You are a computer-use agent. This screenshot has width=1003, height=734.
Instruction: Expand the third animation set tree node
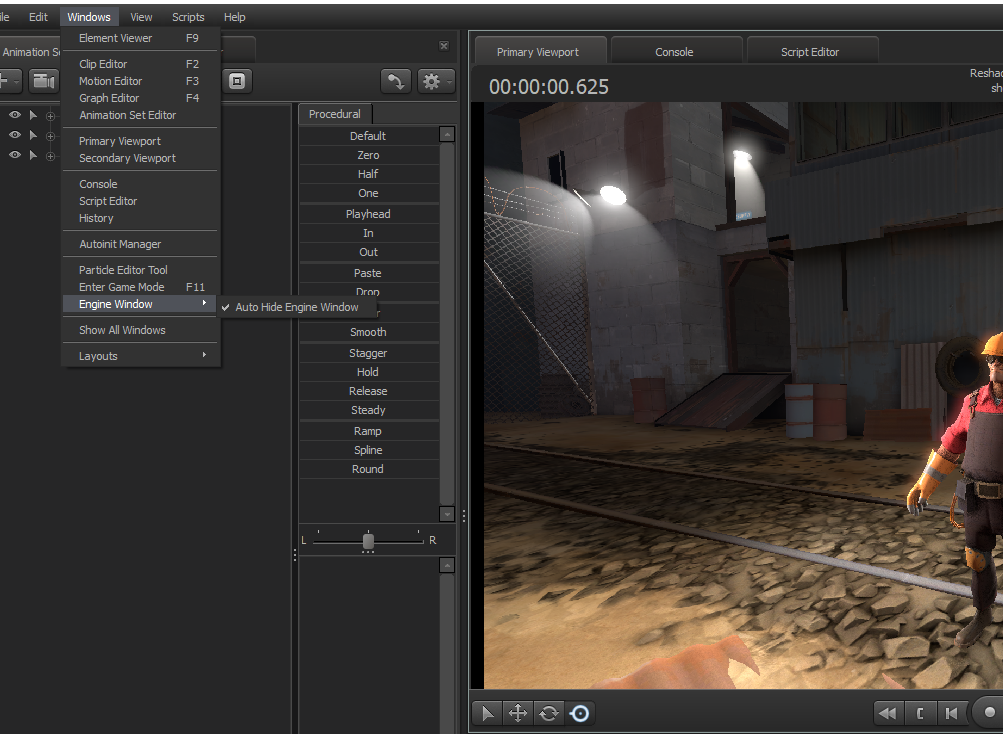coord(51,156)
